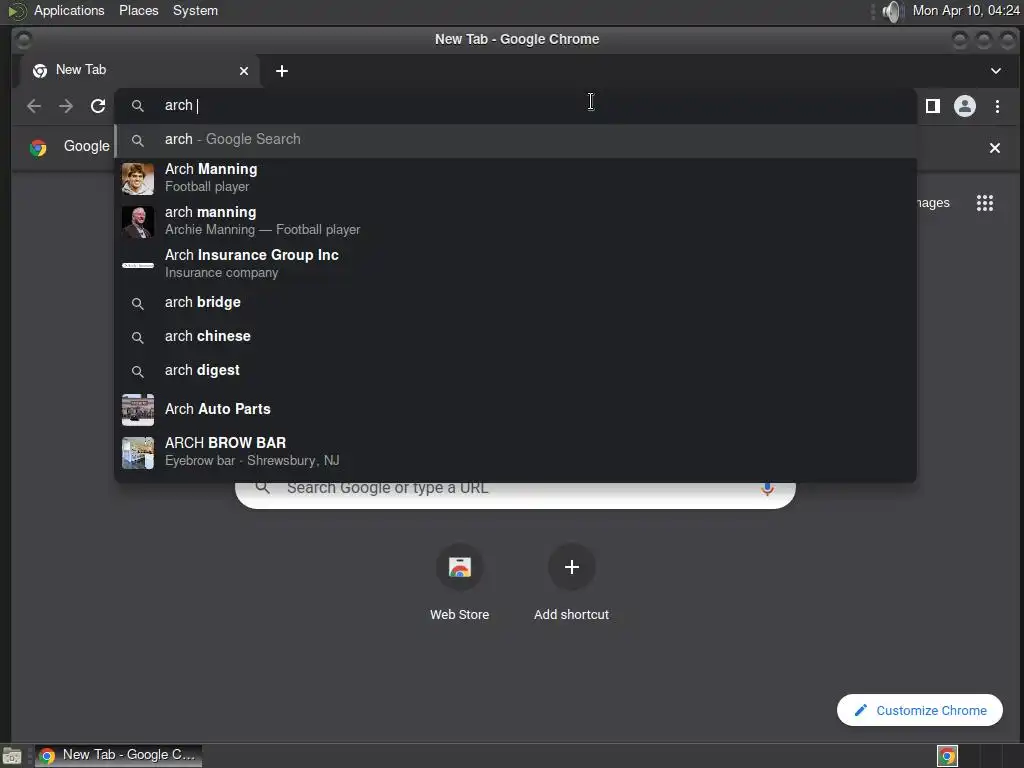
Task: Click Customize Chrome button
Action: (x=920, y=710)
